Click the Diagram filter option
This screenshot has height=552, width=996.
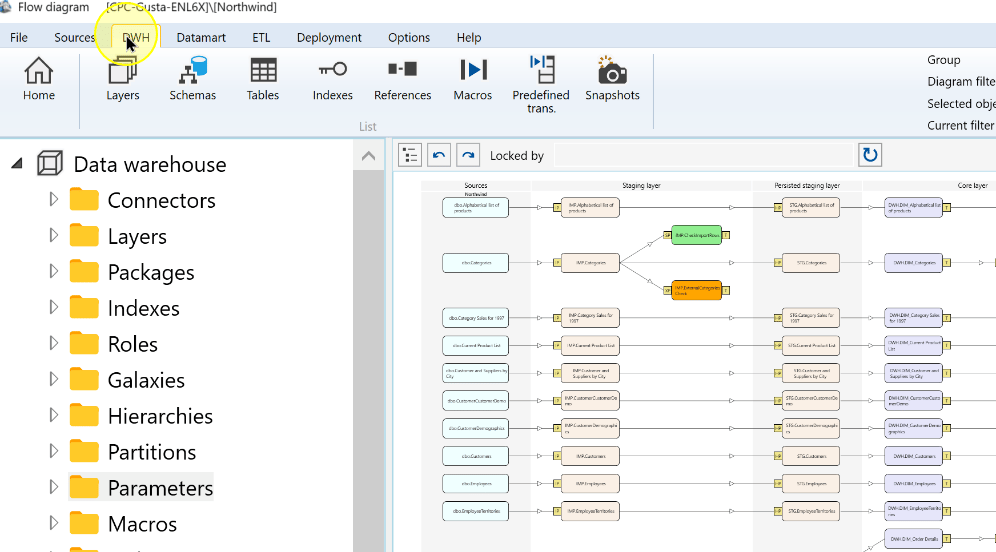(x=961, y=81)
